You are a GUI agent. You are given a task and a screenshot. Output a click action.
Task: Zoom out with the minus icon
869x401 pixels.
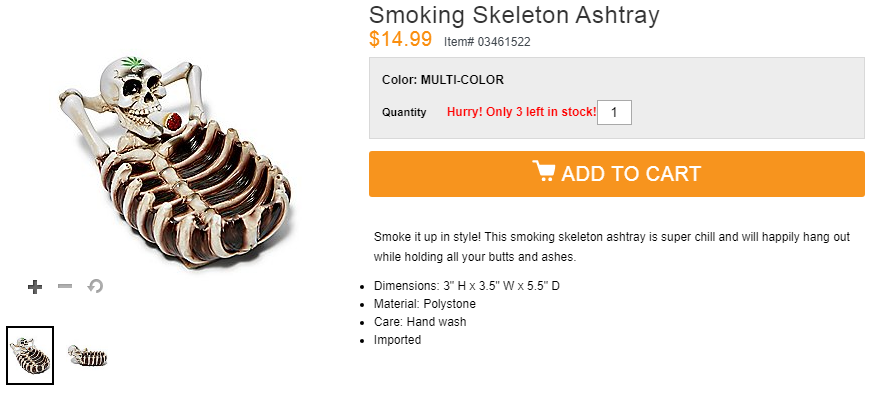(65, 286)
